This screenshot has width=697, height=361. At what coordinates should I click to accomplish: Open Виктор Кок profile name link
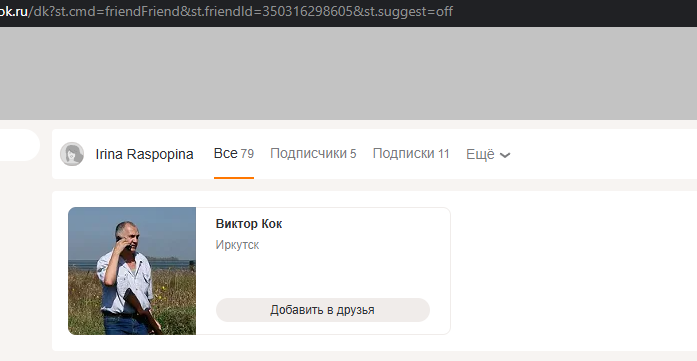click(x=249, y=224)
